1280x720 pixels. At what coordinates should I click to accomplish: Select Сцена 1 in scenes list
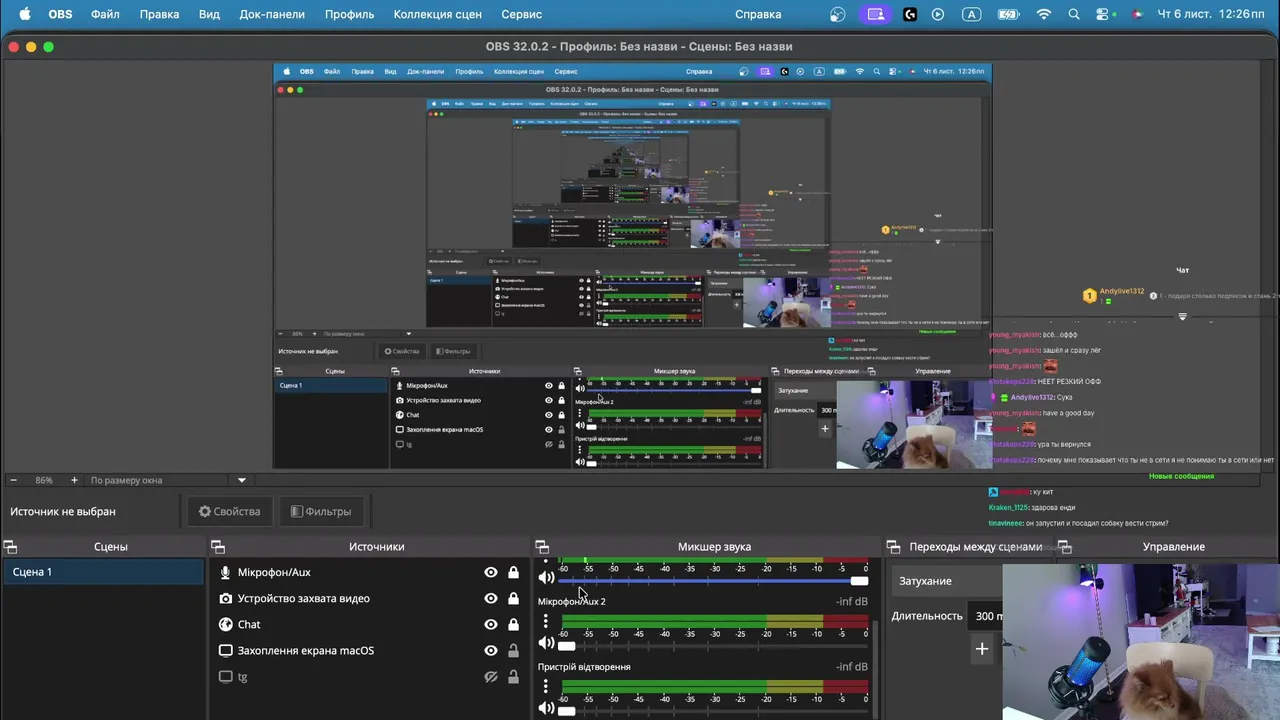coord(103,572)
